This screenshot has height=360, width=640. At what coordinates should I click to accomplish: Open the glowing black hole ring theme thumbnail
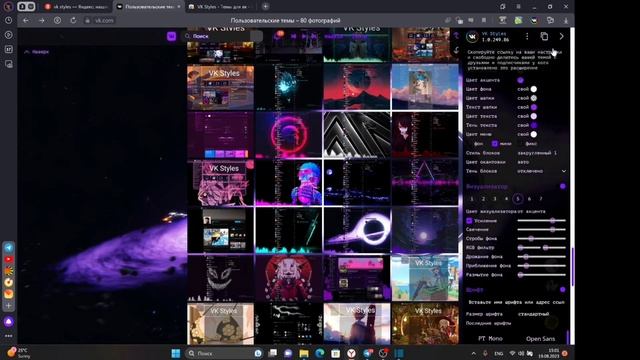[357, 230]
